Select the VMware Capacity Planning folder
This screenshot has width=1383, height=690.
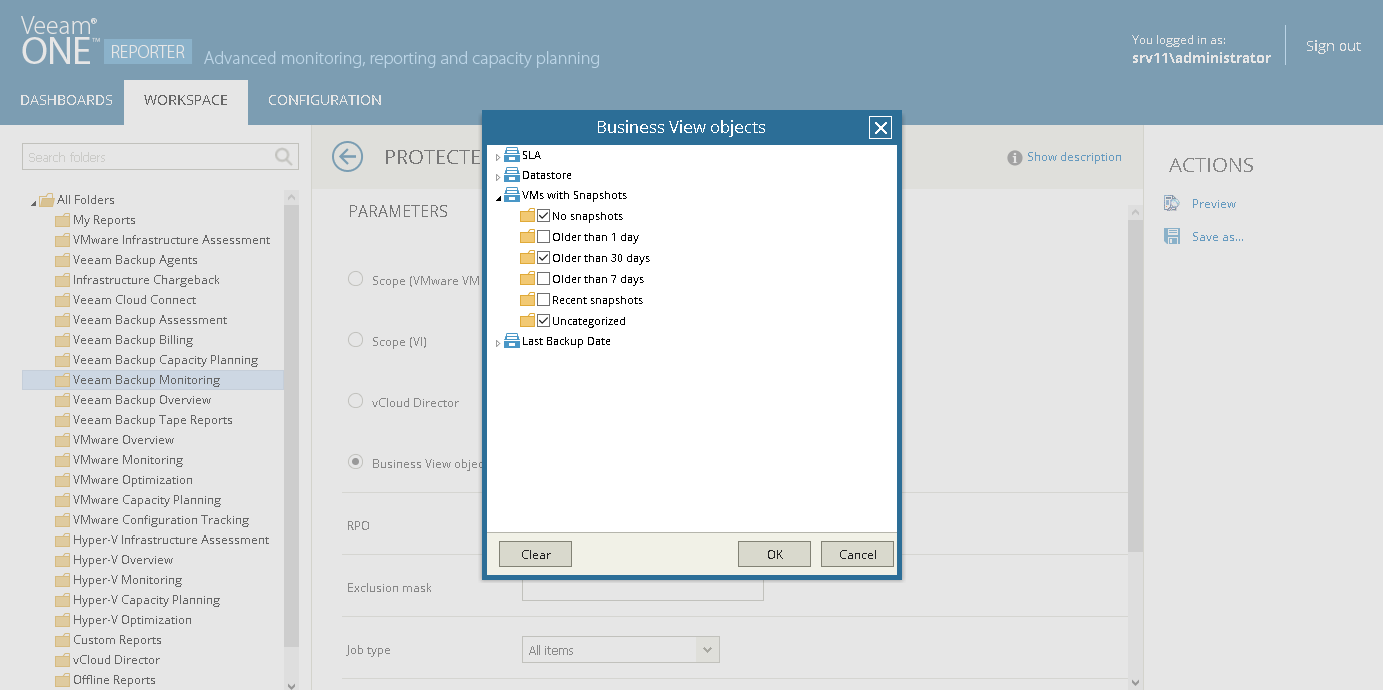click(147, 500)
